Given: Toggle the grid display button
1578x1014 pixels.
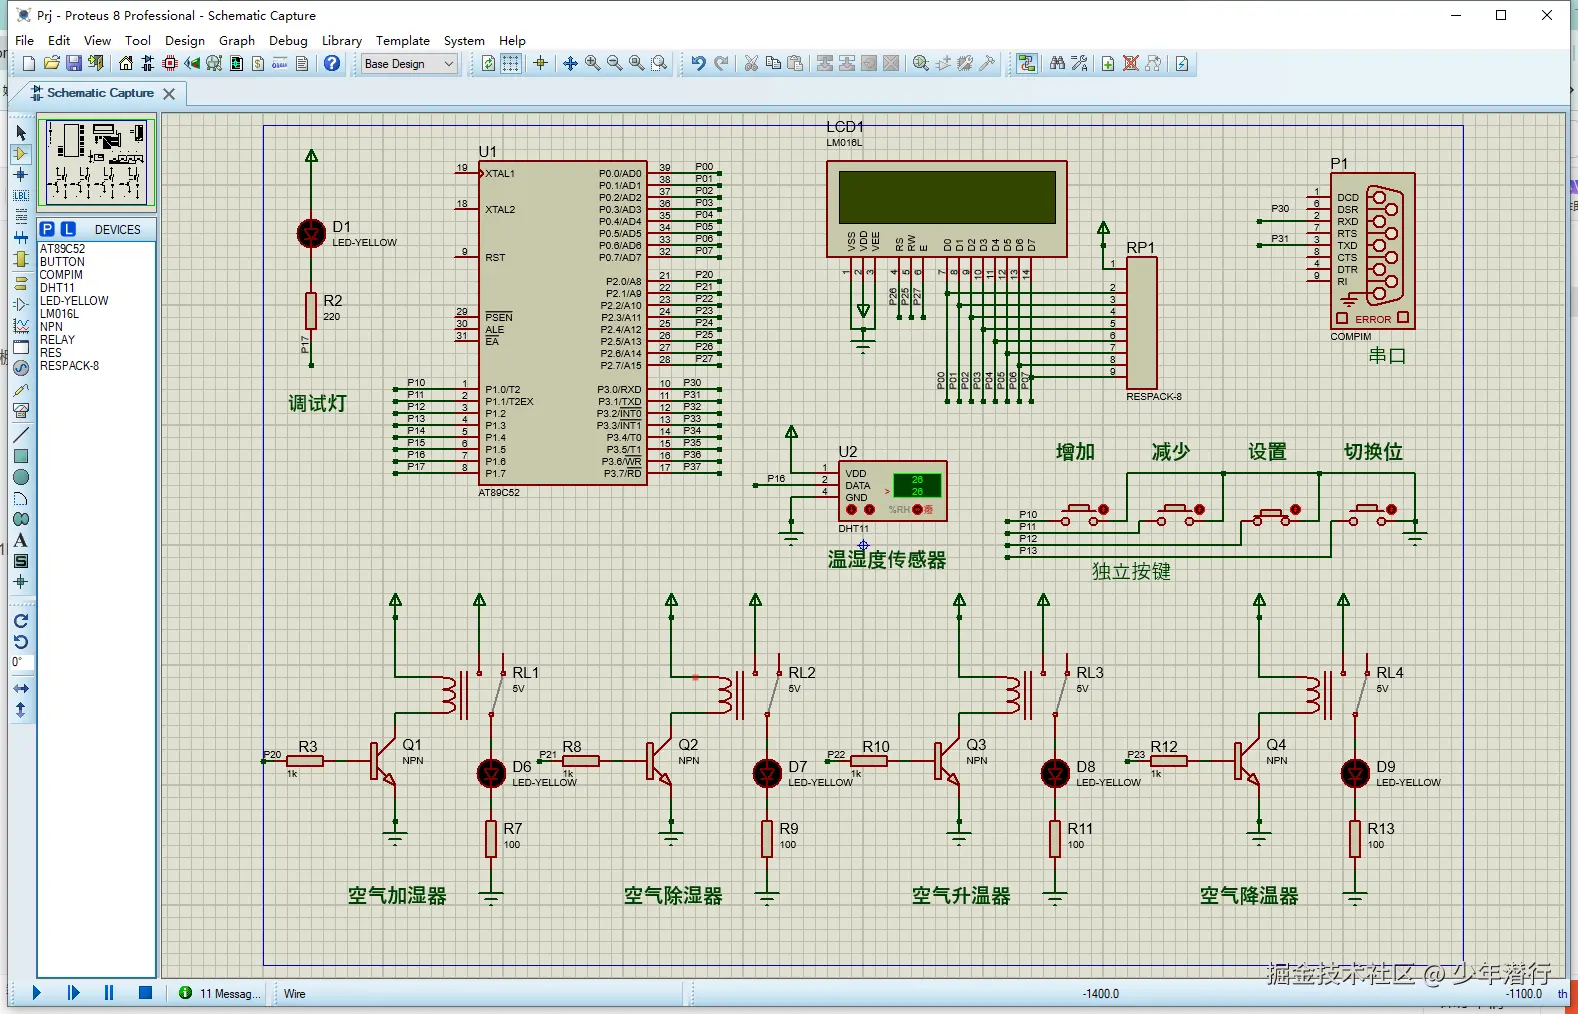Looking at the screenshot, I should (x=511, y=64).
